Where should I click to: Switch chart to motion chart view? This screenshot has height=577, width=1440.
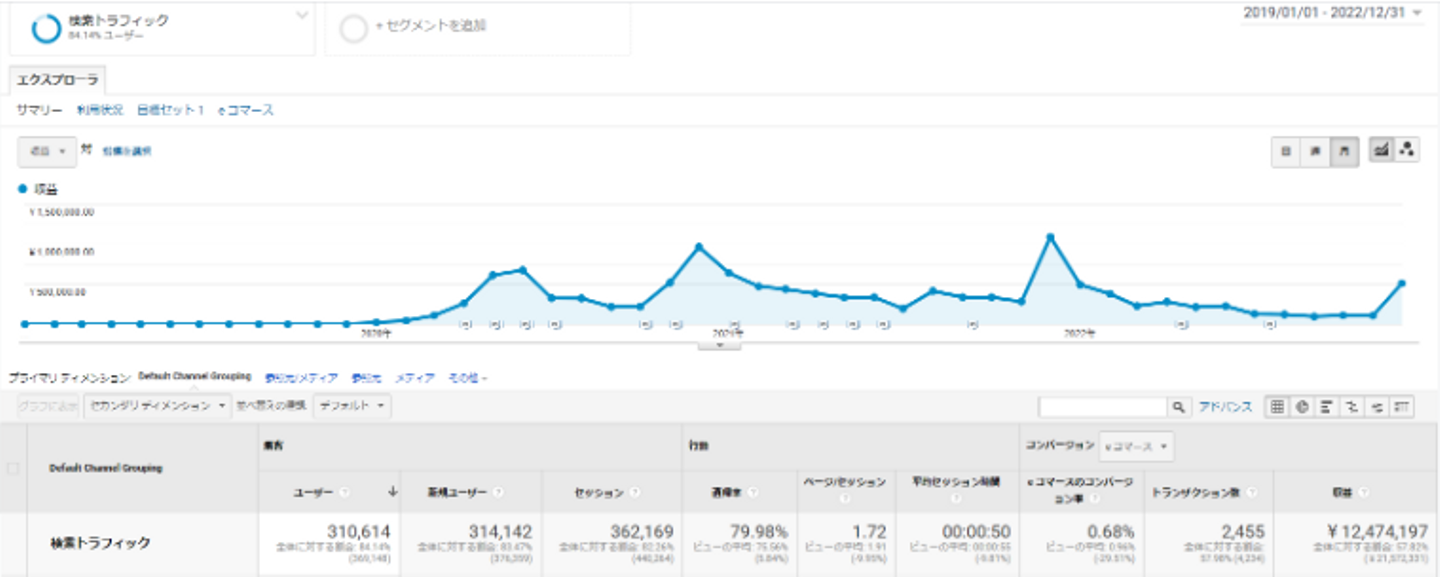1407,151
